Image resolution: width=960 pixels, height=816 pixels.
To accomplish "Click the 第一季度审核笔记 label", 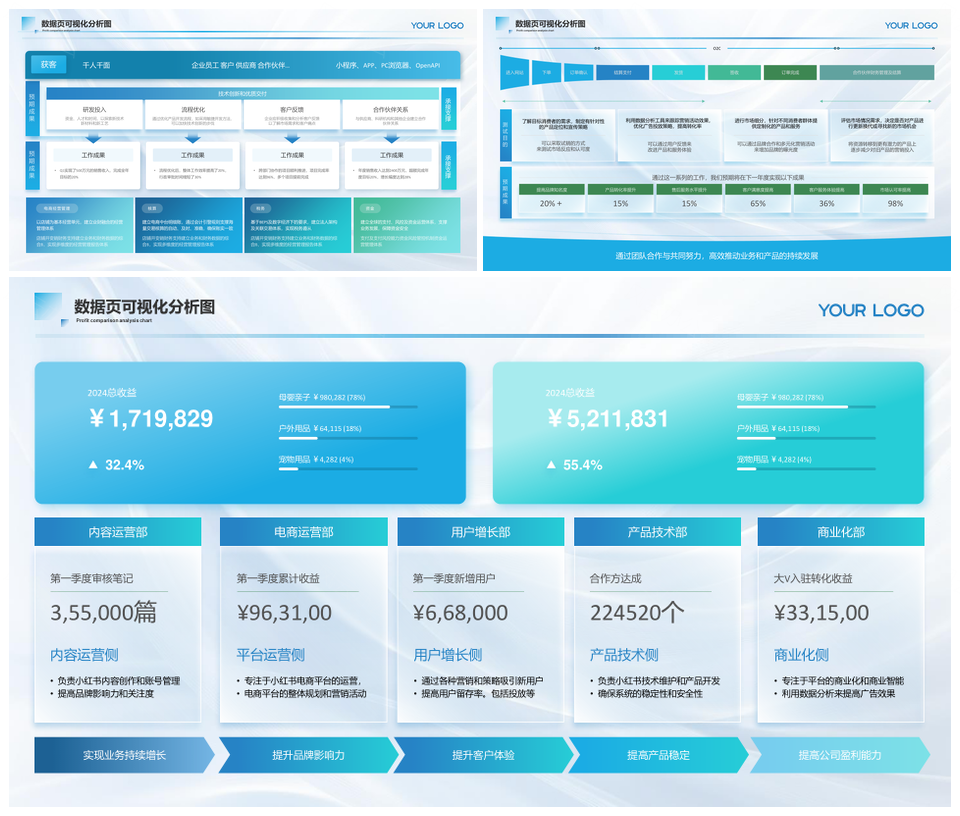I will pyautogui.click(x=92, y=578).
